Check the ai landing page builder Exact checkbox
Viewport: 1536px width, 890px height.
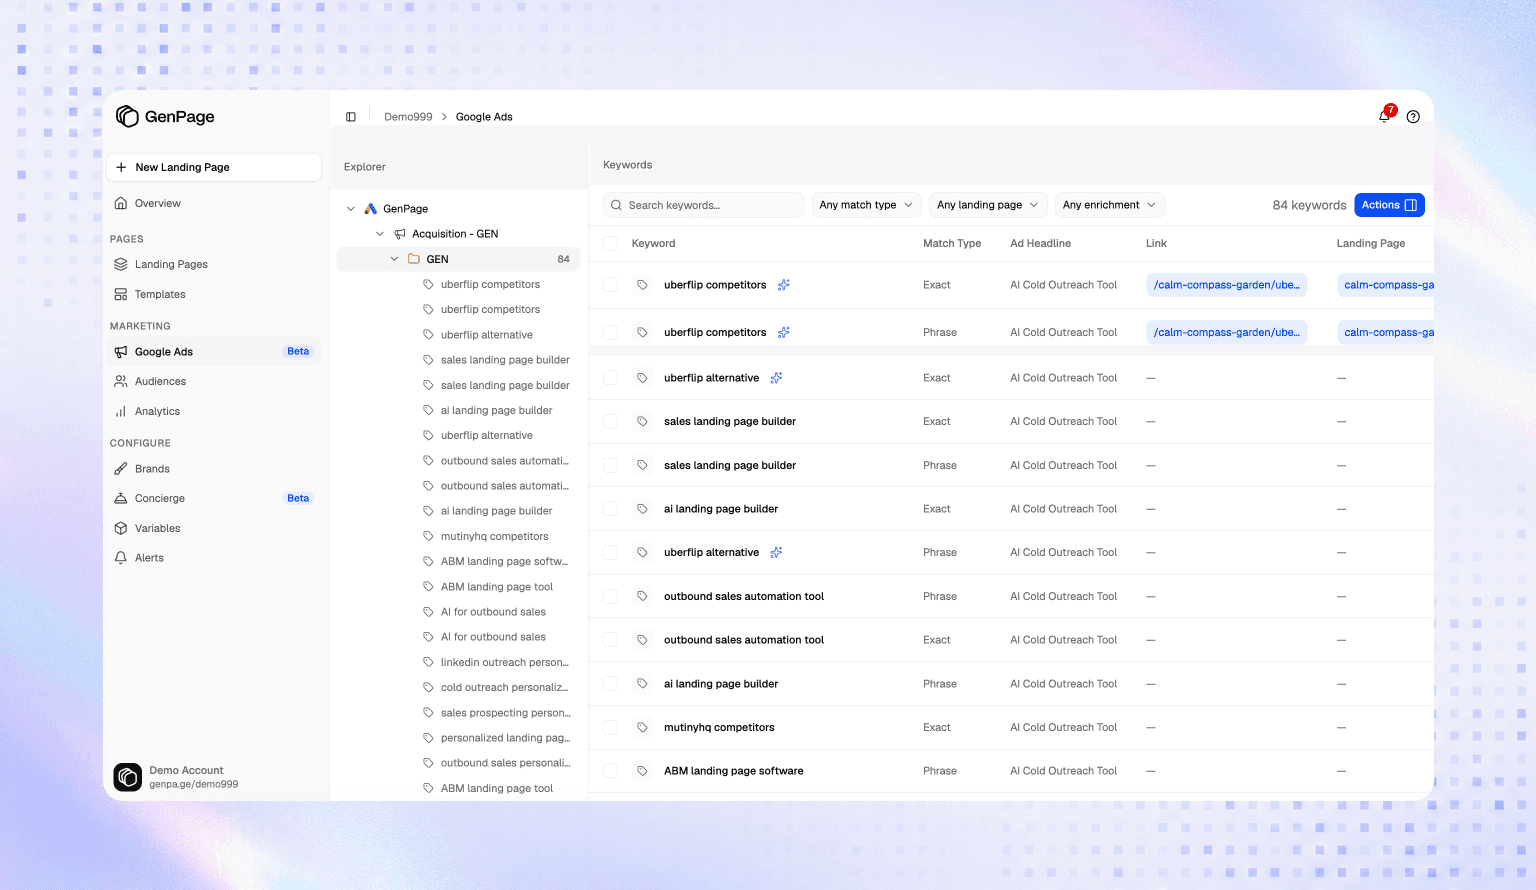tap(610, 509)
